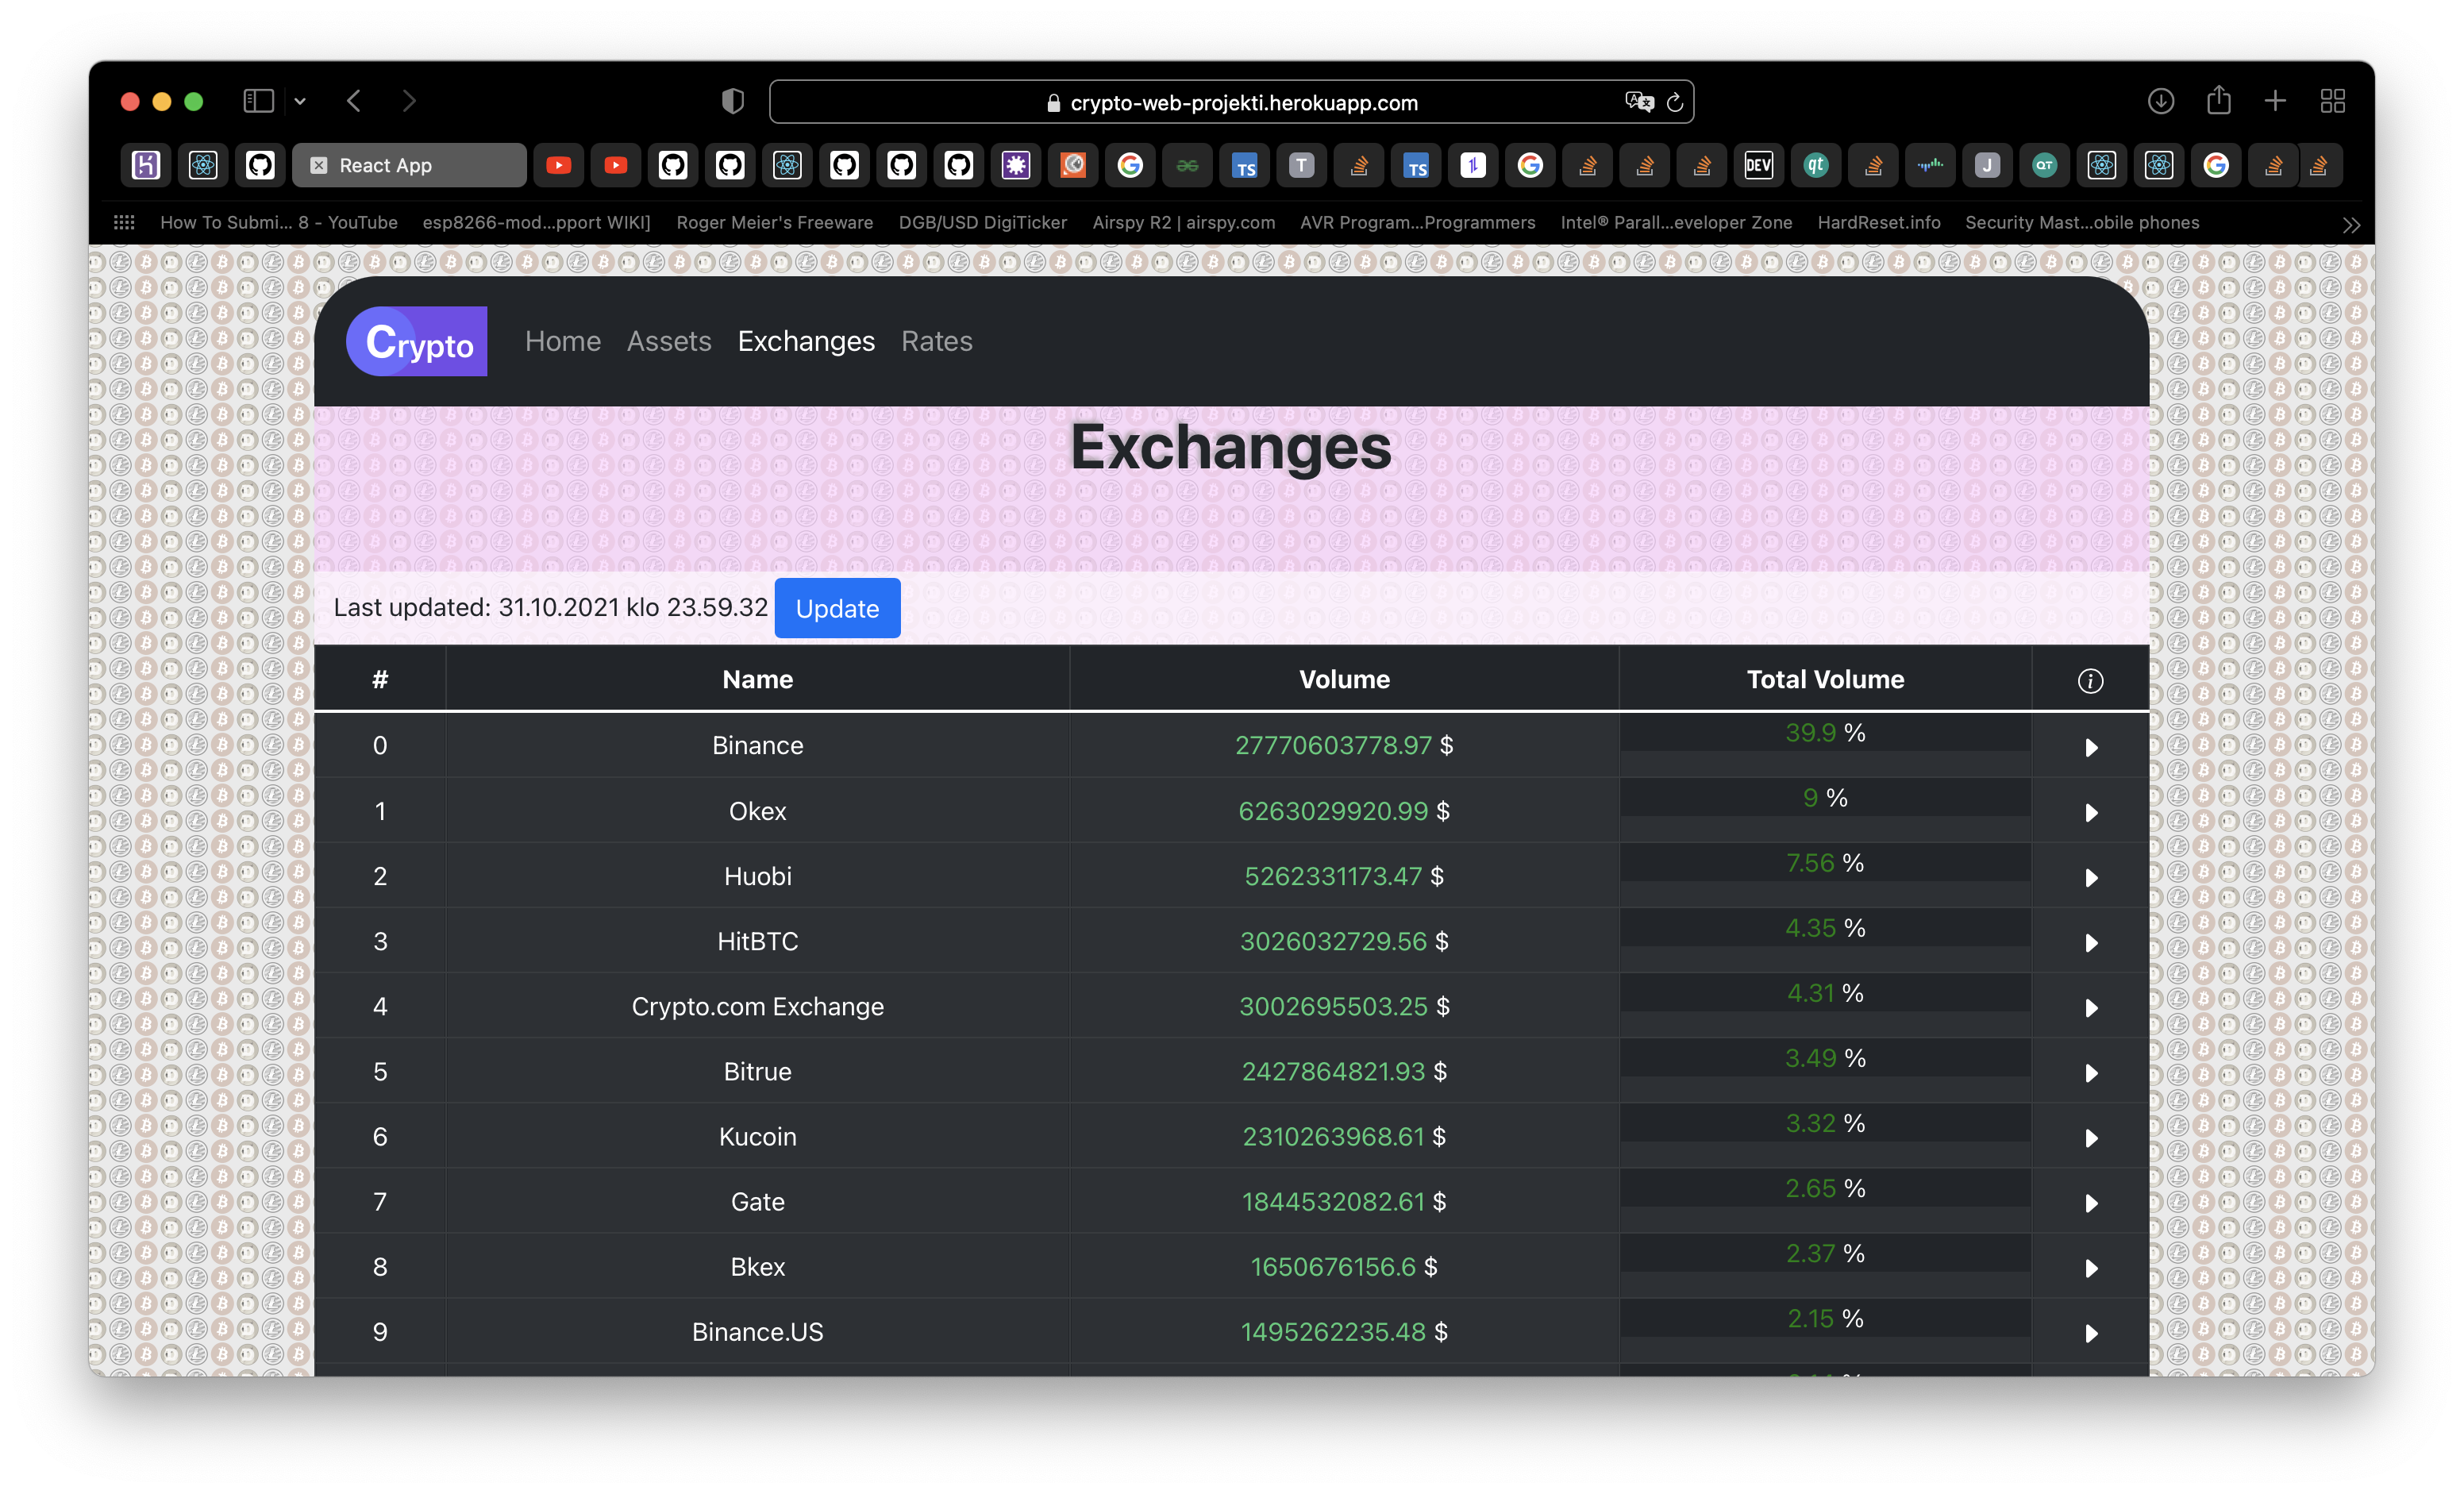This screenshot has height=1494, width=2464.
Task: Click the Crypto logo
Action: pyautogui.click(x=417, y=341)
